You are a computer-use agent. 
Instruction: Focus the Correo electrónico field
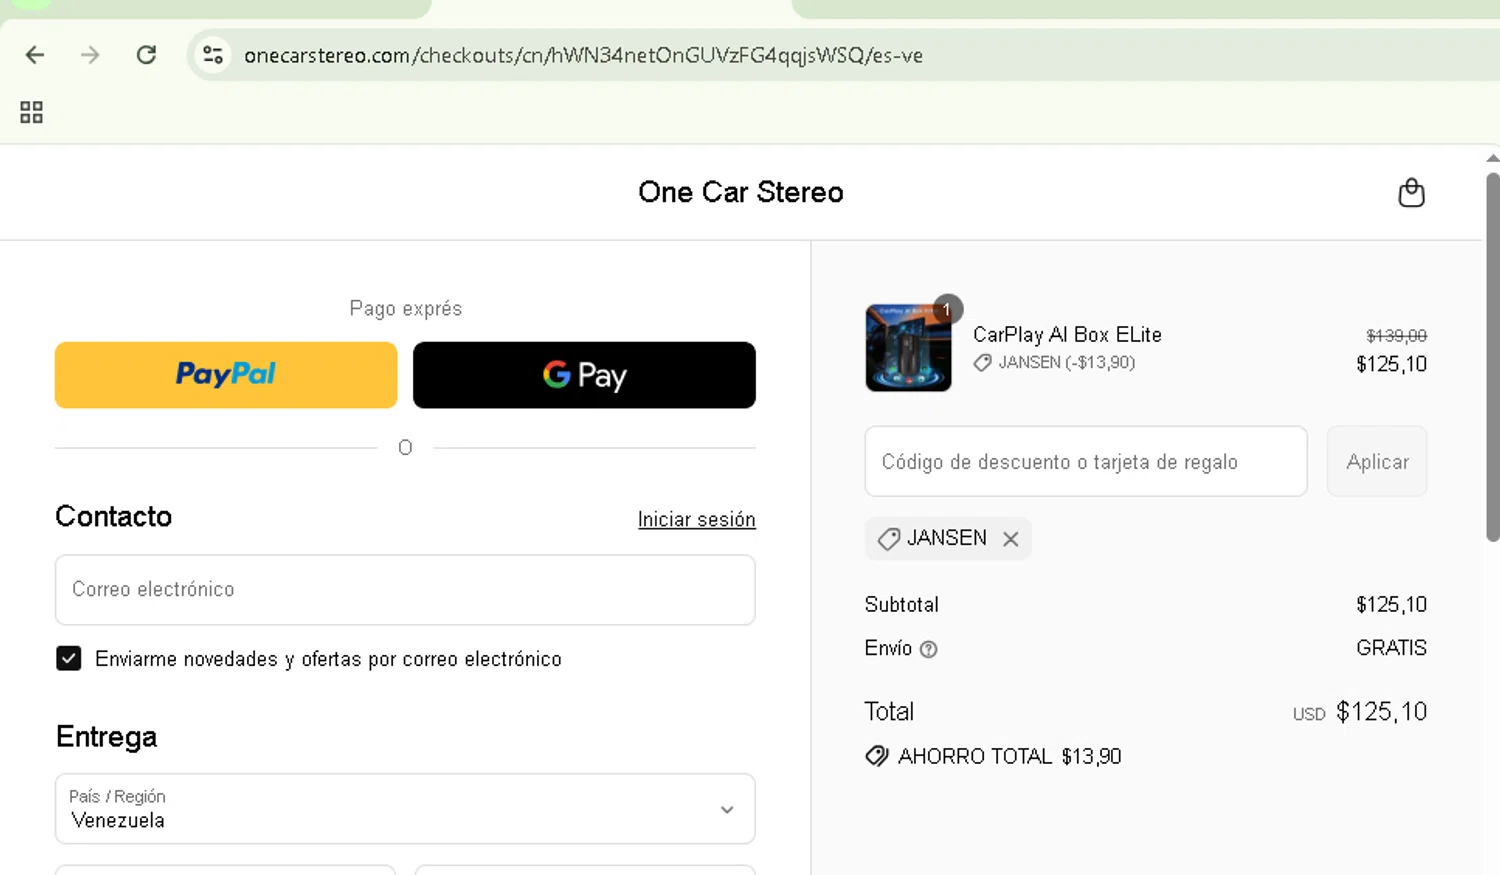pos(405,590)
